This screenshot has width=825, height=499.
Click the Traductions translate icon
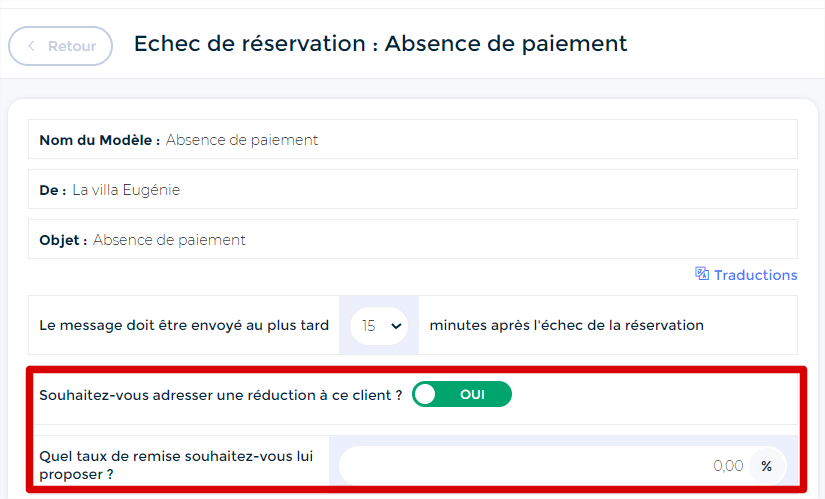(x=701, y=274)
